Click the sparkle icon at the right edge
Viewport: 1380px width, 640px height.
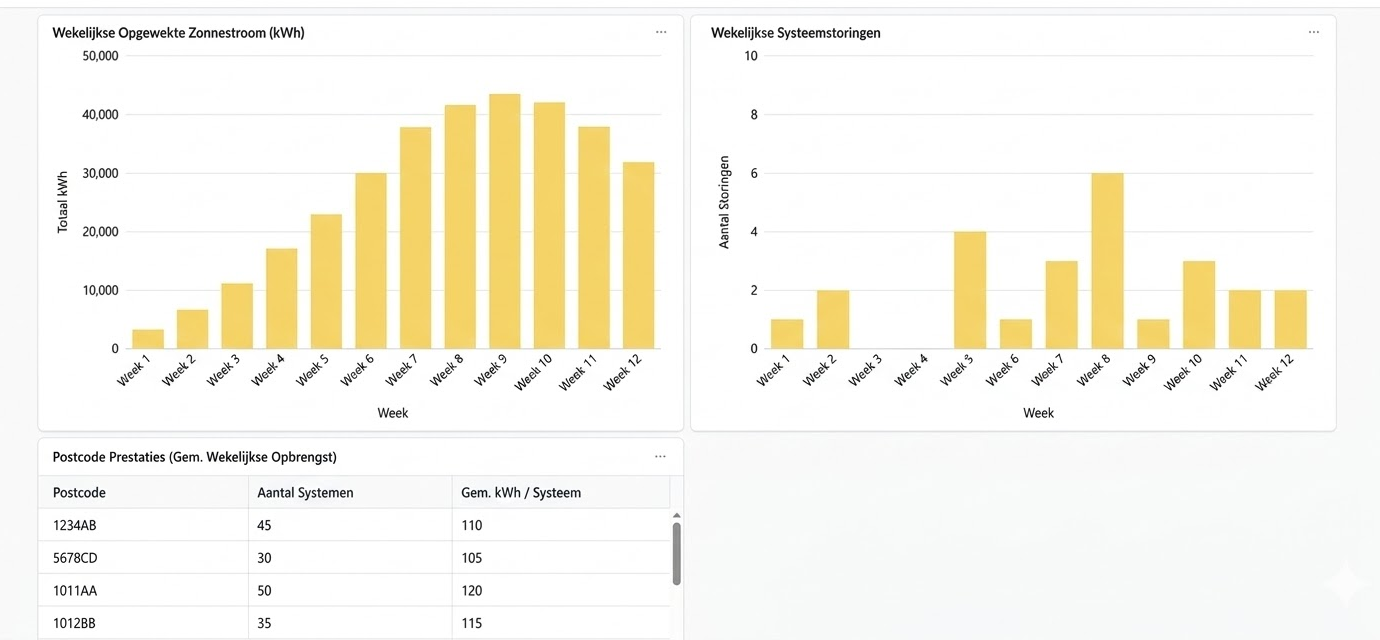point(1344,584)
